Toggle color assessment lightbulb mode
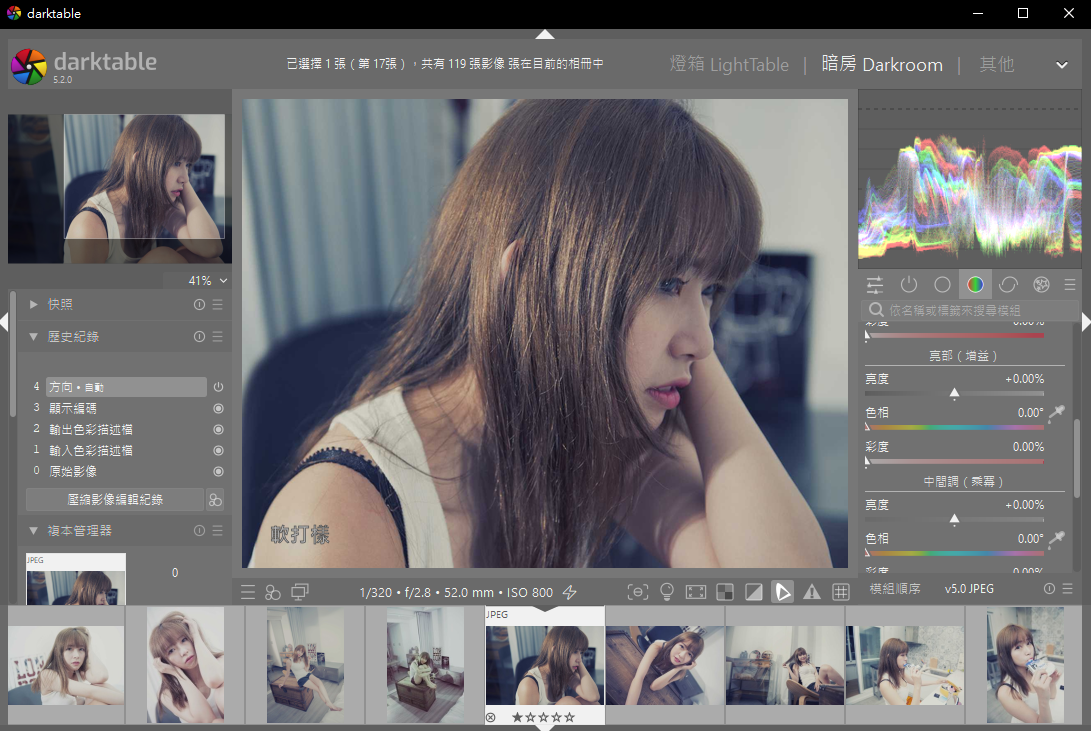The width and height of the screenshot is (1091, 731). coord(667,592)
